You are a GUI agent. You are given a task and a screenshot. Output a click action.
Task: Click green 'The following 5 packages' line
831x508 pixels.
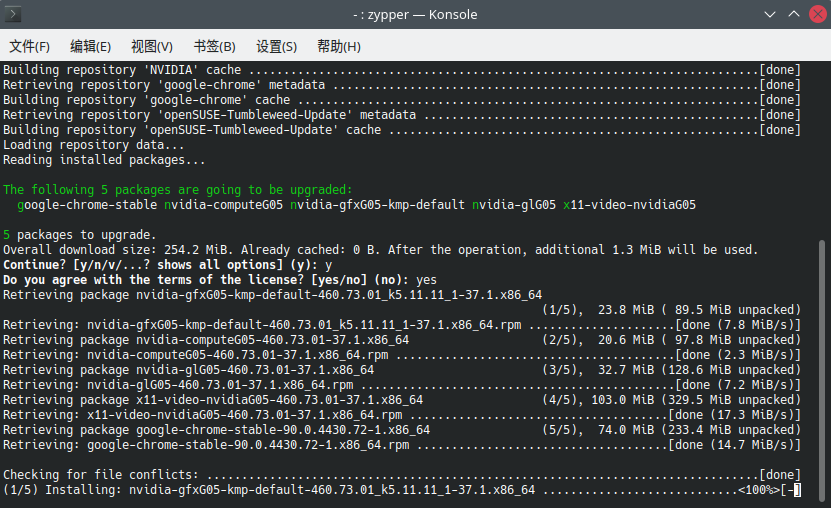coord(178,190)
